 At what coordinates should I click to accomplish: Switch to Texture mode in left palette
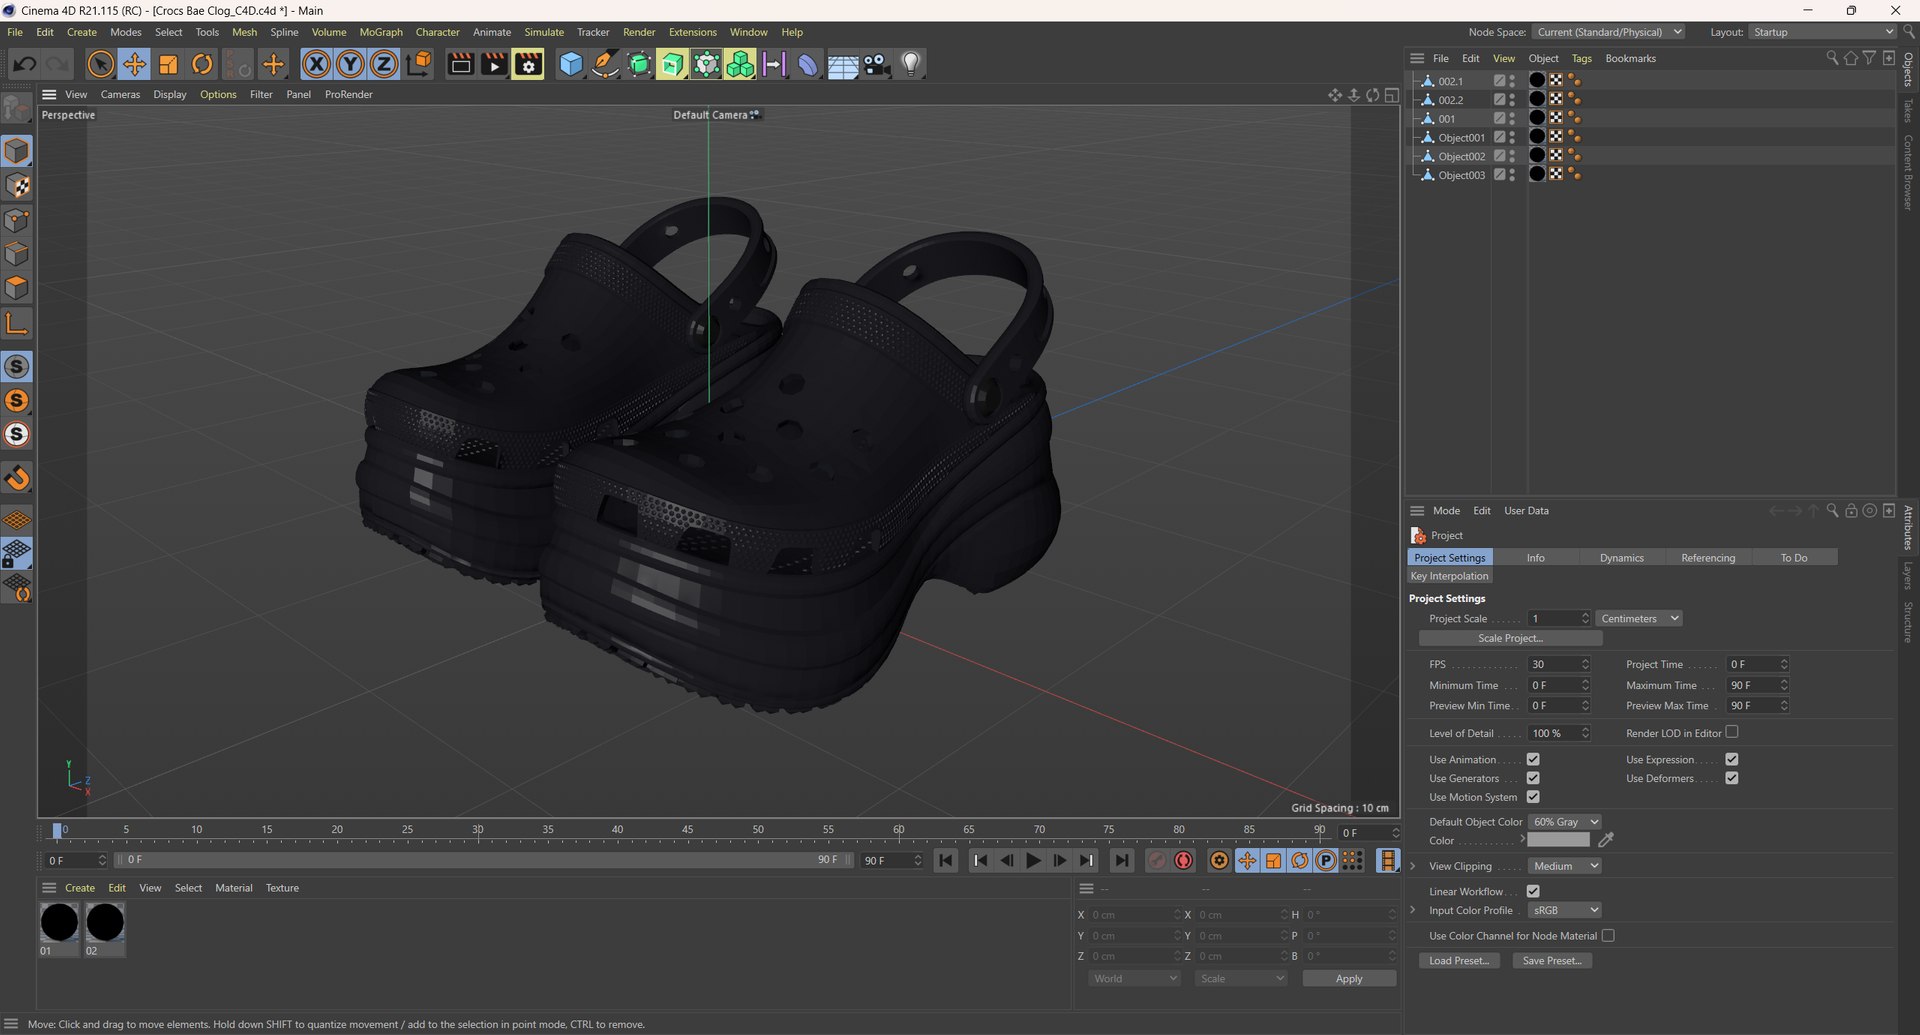[17, 186]
